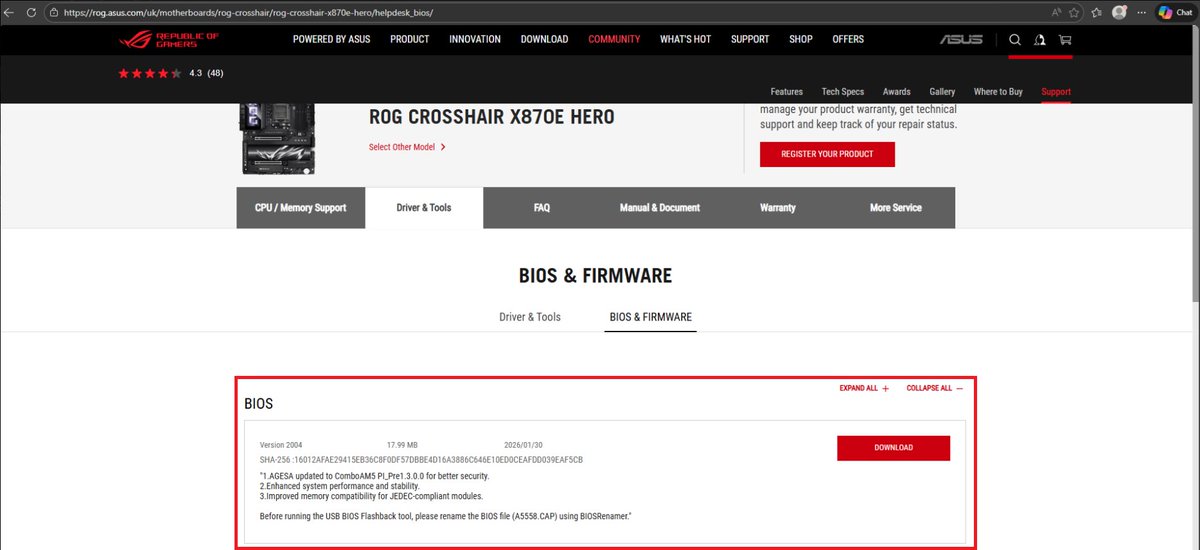Click chevron next to Select Other Model
This screenshot has width=1200, height=550.
pyautogui.click(x=443, y=147)
